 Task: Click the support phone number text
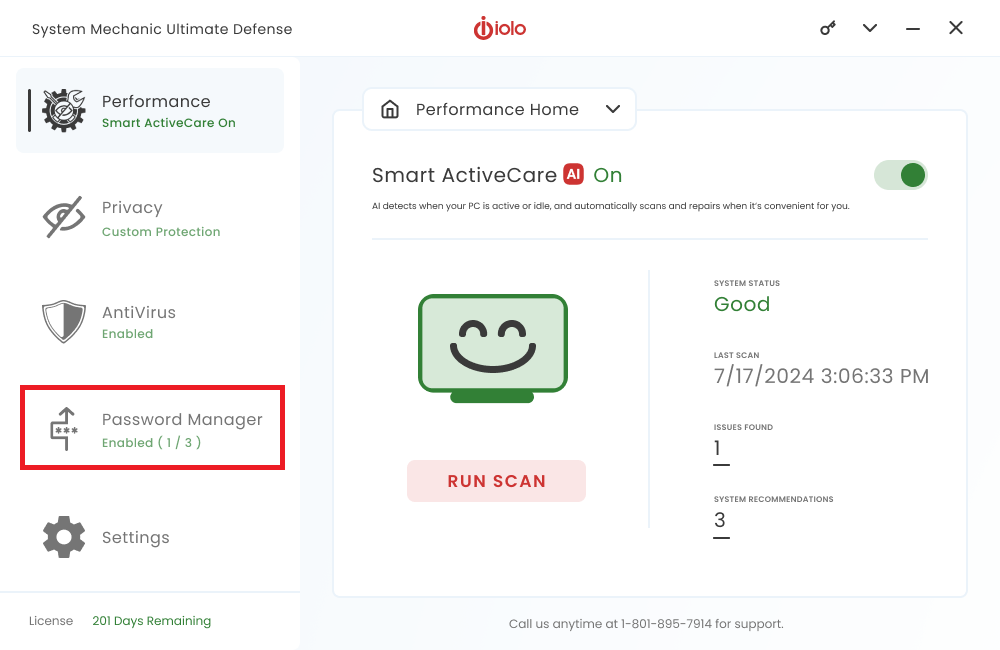(x=666, y=624)
